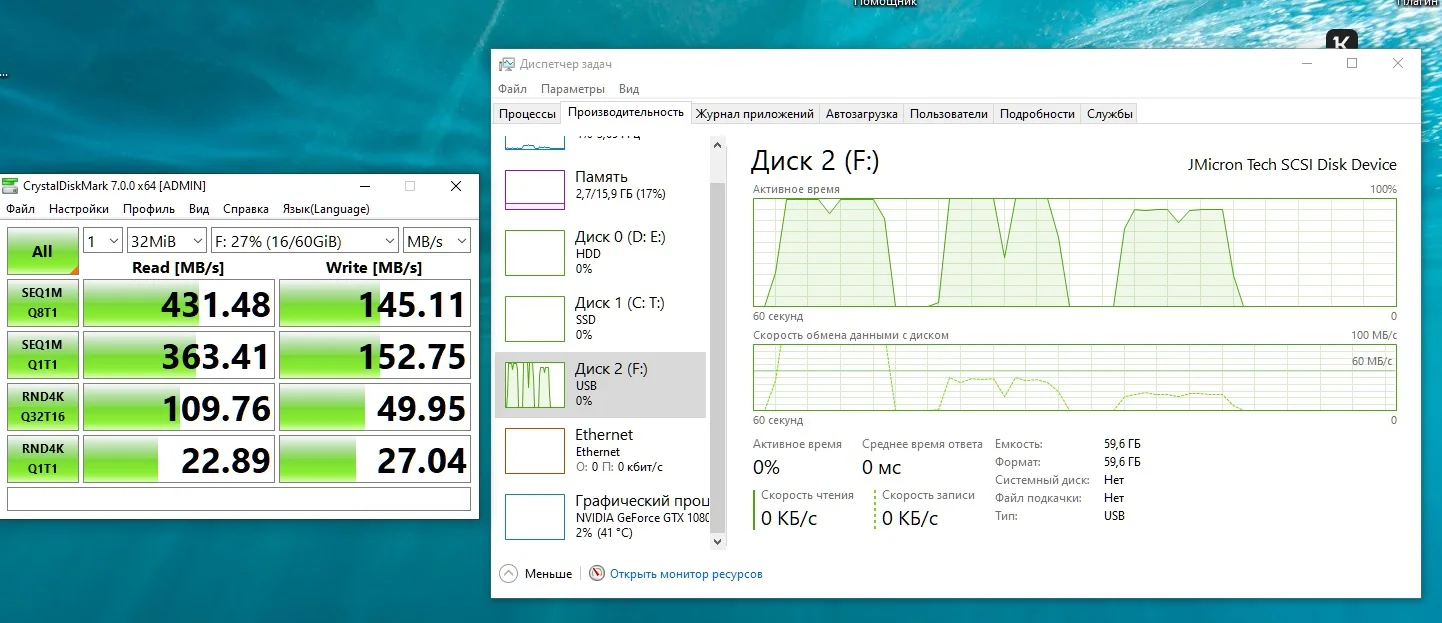Switch to the Службы tab
Screen dimensions: 1442x623
(x=1110, y=114)
